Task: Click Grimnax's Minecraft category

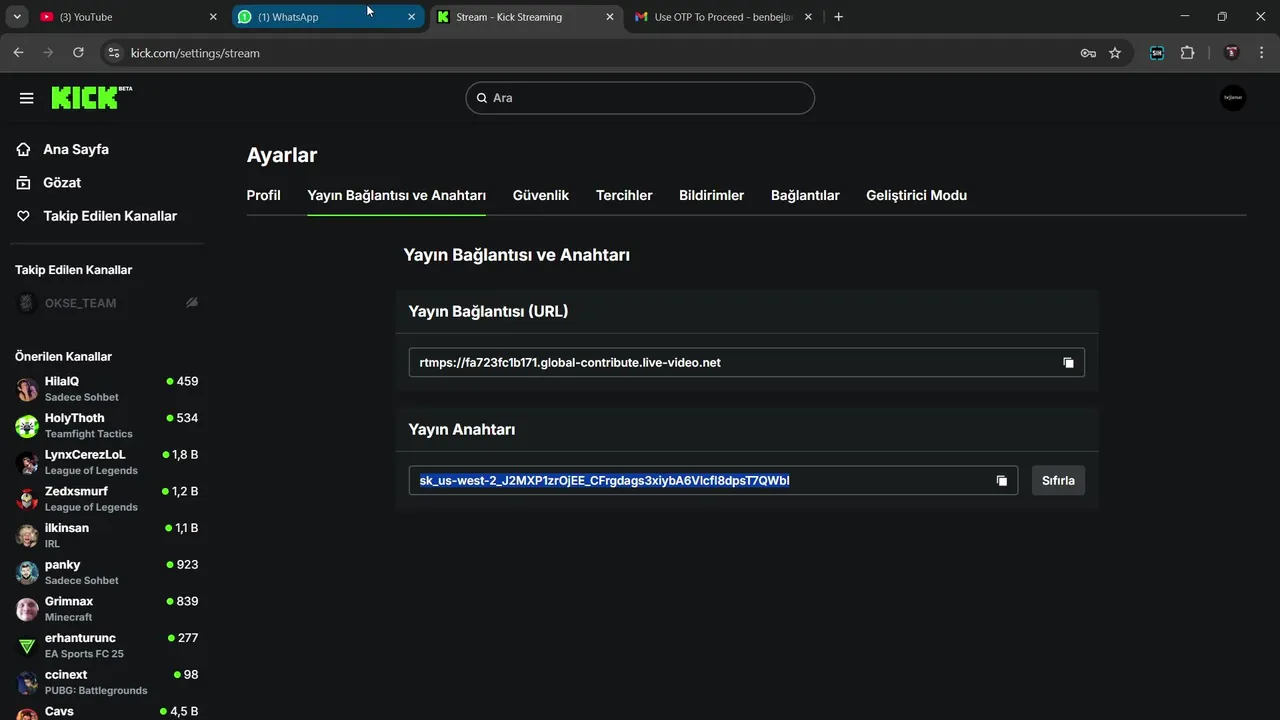Action: [68, 618]
